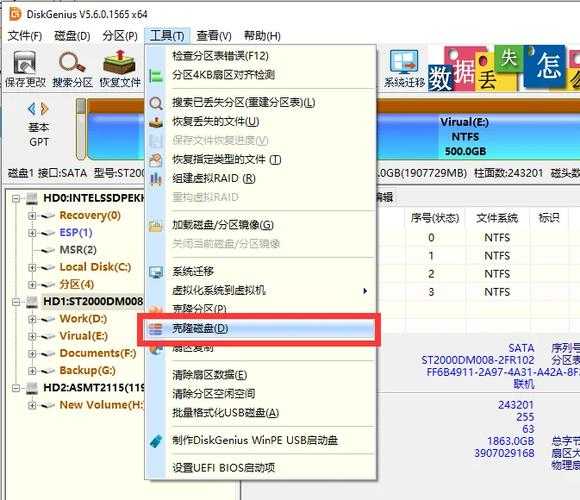Collapse the HD0 disk tree node
Screen dimensions: 580x500
click(x=16, y=199)
